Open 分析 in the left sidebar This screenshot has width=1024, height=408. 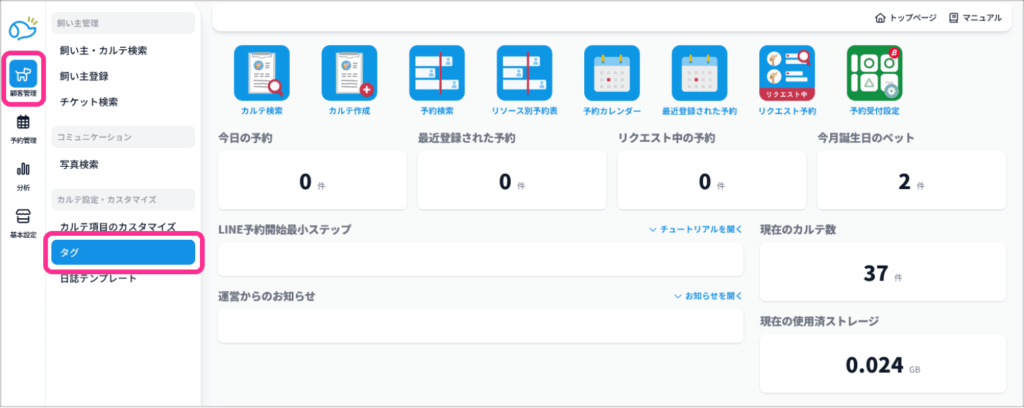pos(23,175)
